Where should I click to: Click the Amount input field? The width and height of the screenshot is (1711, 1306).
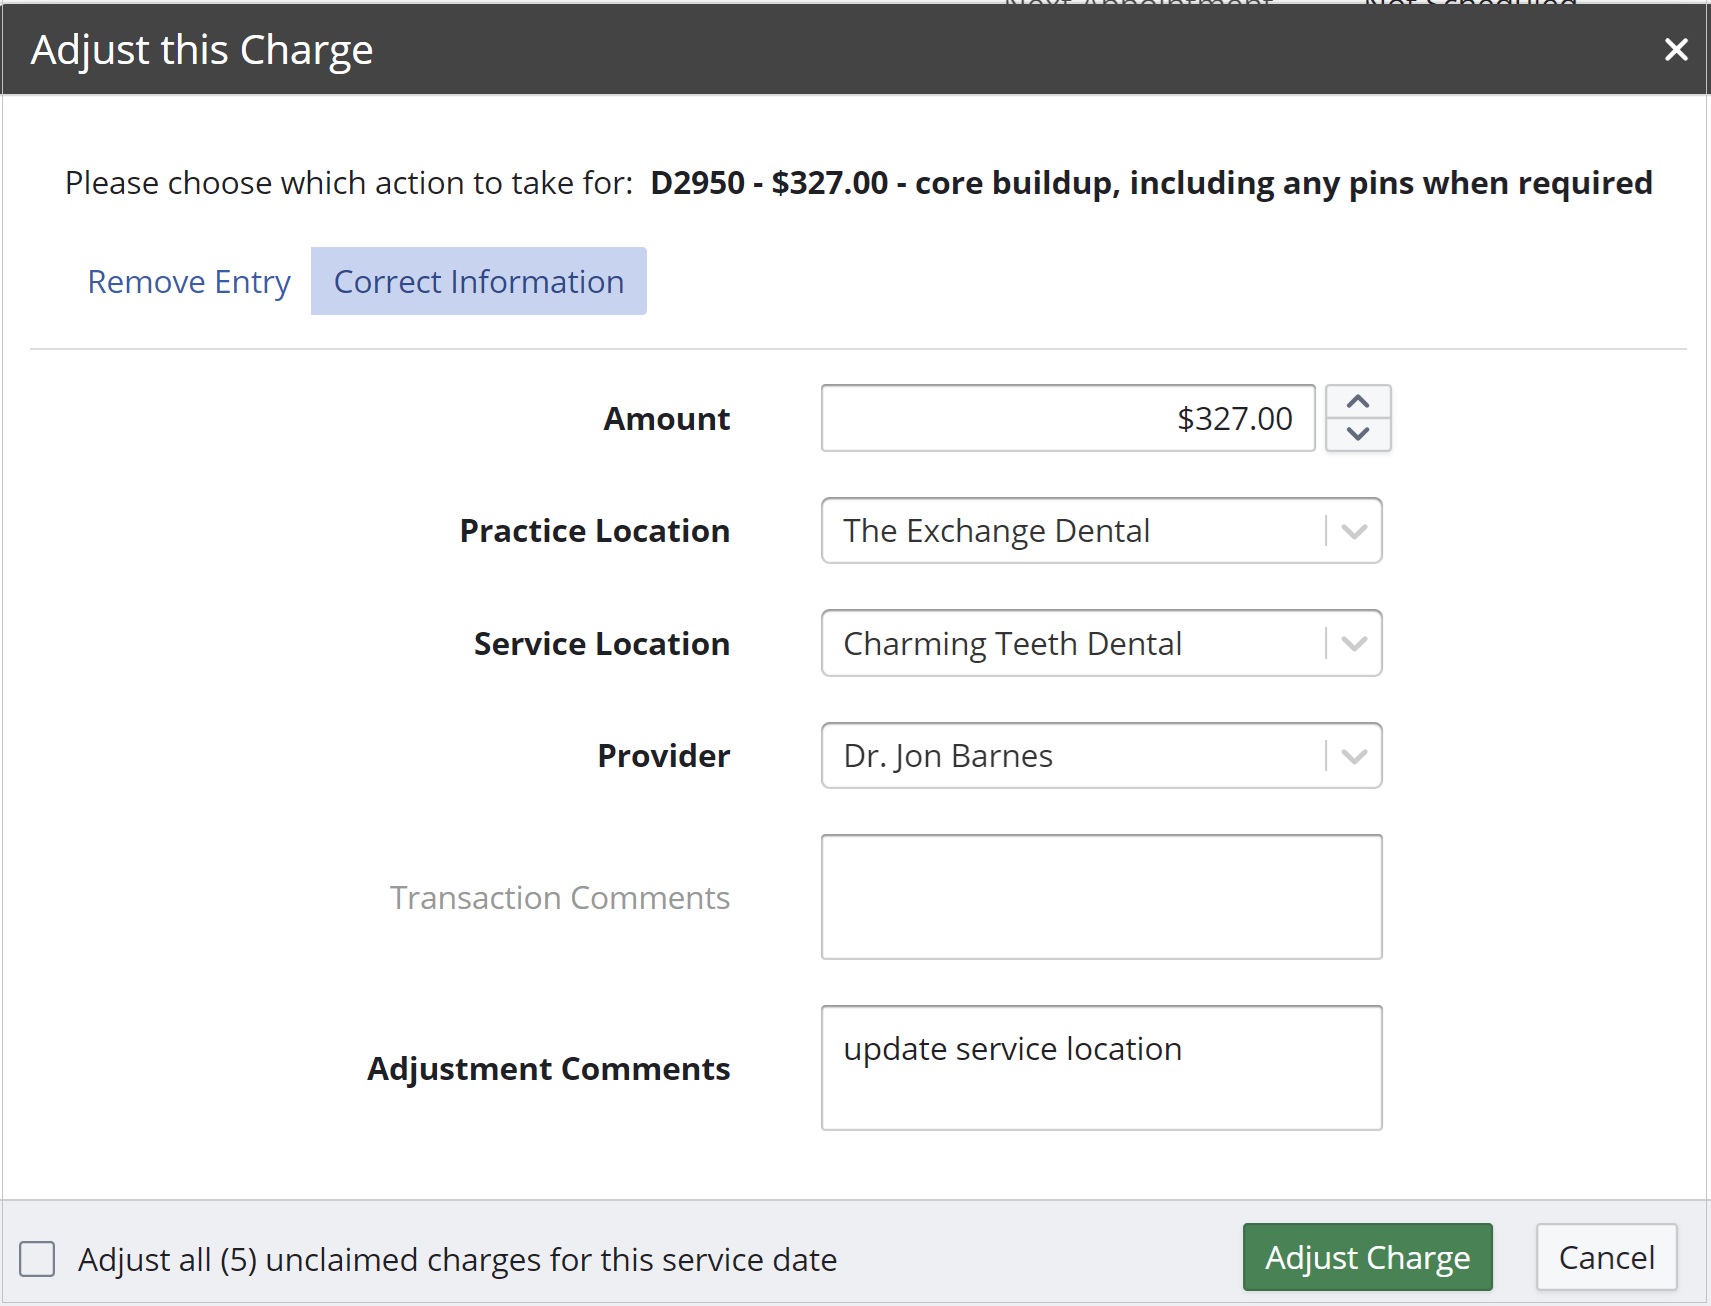pyautogui.click(x=1068, y=418)
